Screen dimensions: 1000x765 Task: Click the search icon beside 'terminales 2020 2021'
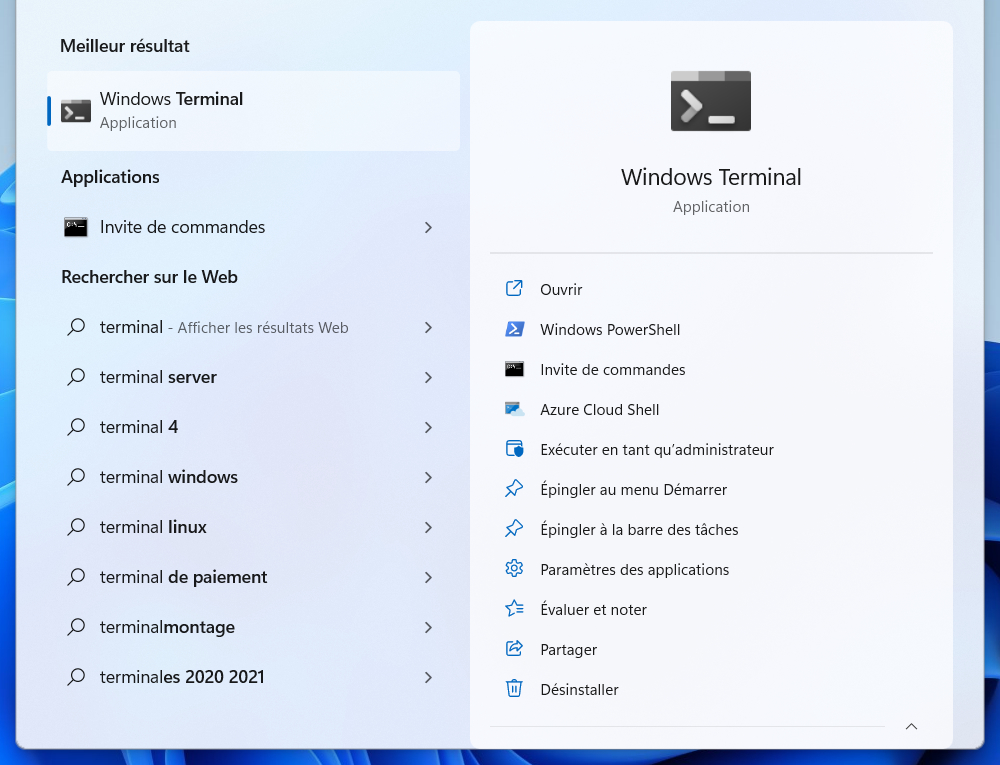coord(76,676)
